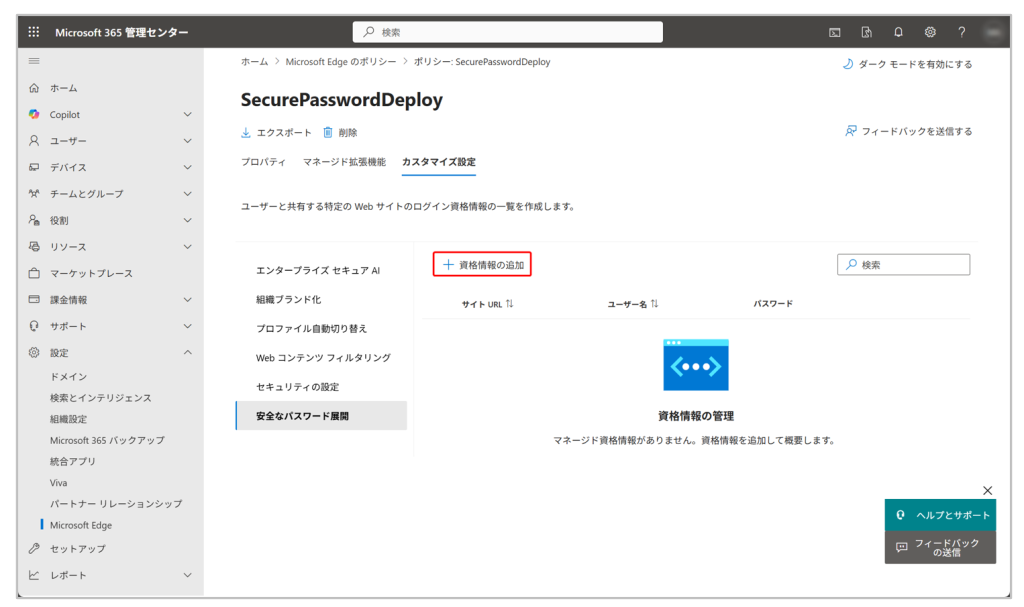Open 組織設定 in sidebar
This screenshot has width=1024, height=607.
[x=69, y=419]
